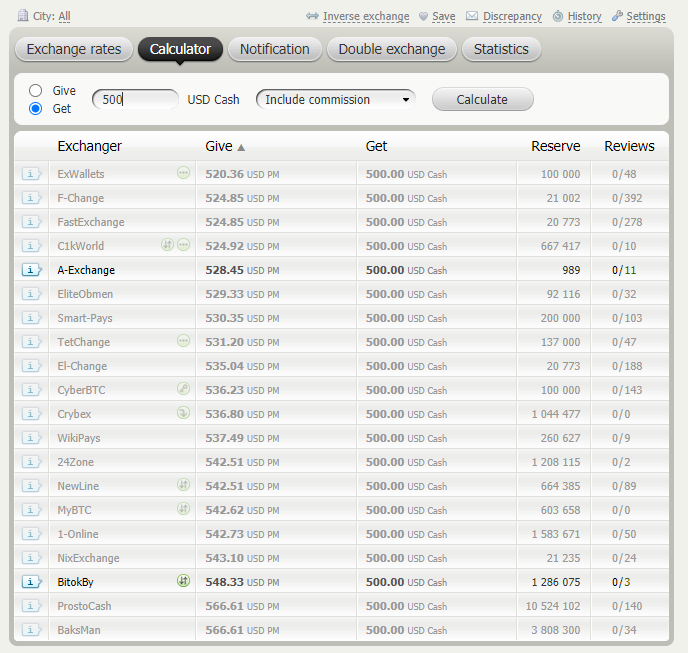Open the History link

pyautogui.click(x=584, y=16)
